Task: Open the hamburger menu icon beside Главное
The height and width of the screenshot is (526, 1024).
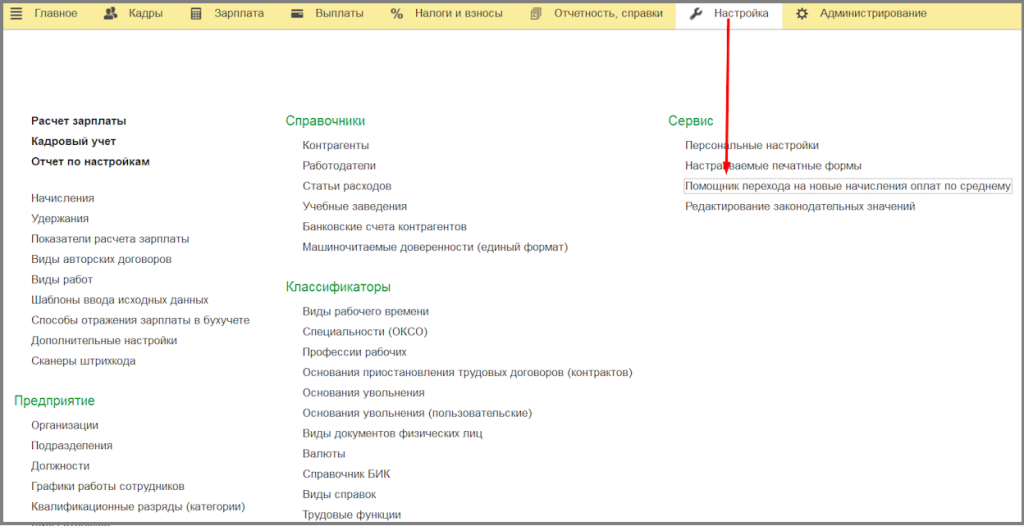Action: 17,13
